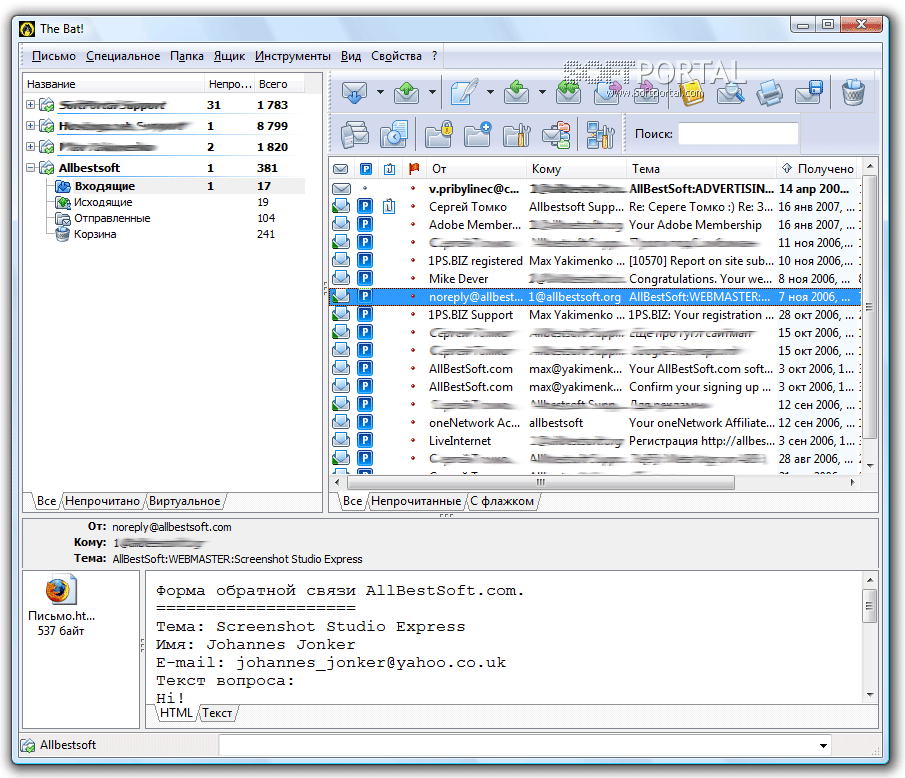This screenshot has width=905, height=778.
Task: Collapse the Allbestsoft account tree
Action: (31, 168)
